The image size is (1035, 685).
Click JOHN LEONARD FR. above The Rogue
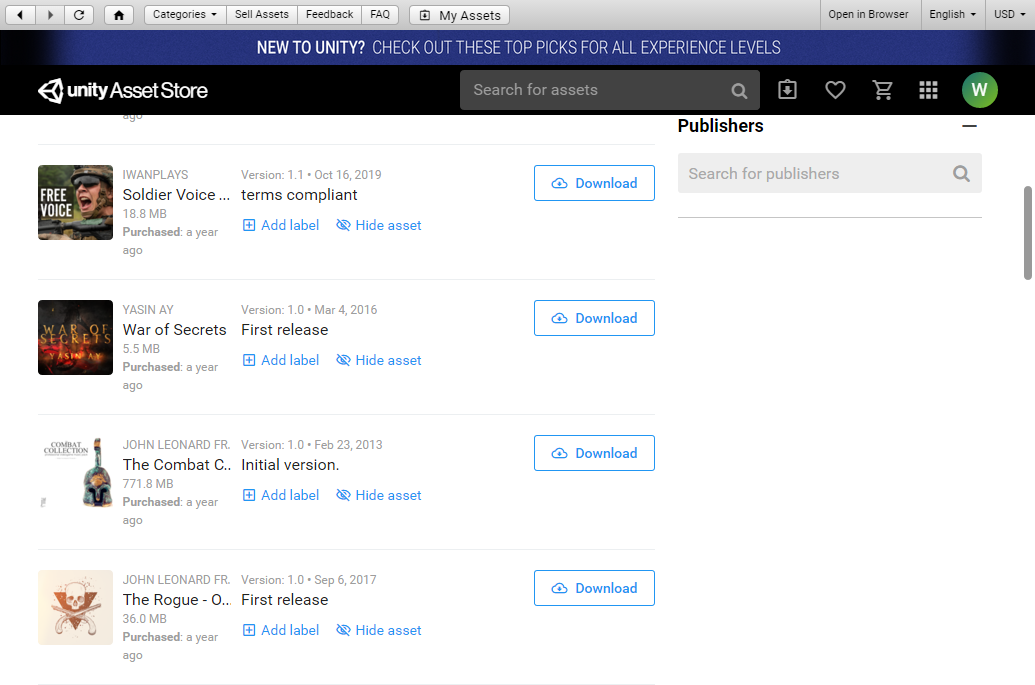coord(176,580)
